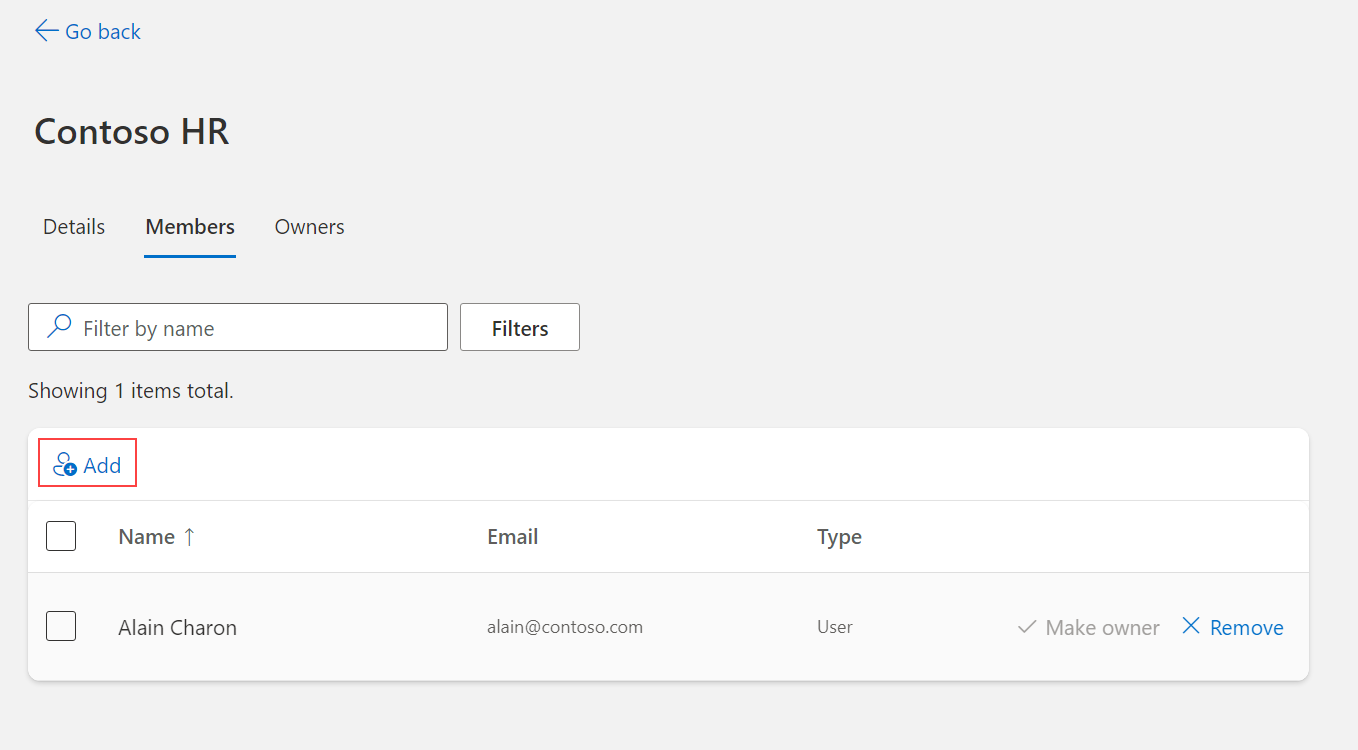The height and width of the screenshot is (750, 1358).
Task: Click the magnifying glass search icon
Action: coord(58,326)
